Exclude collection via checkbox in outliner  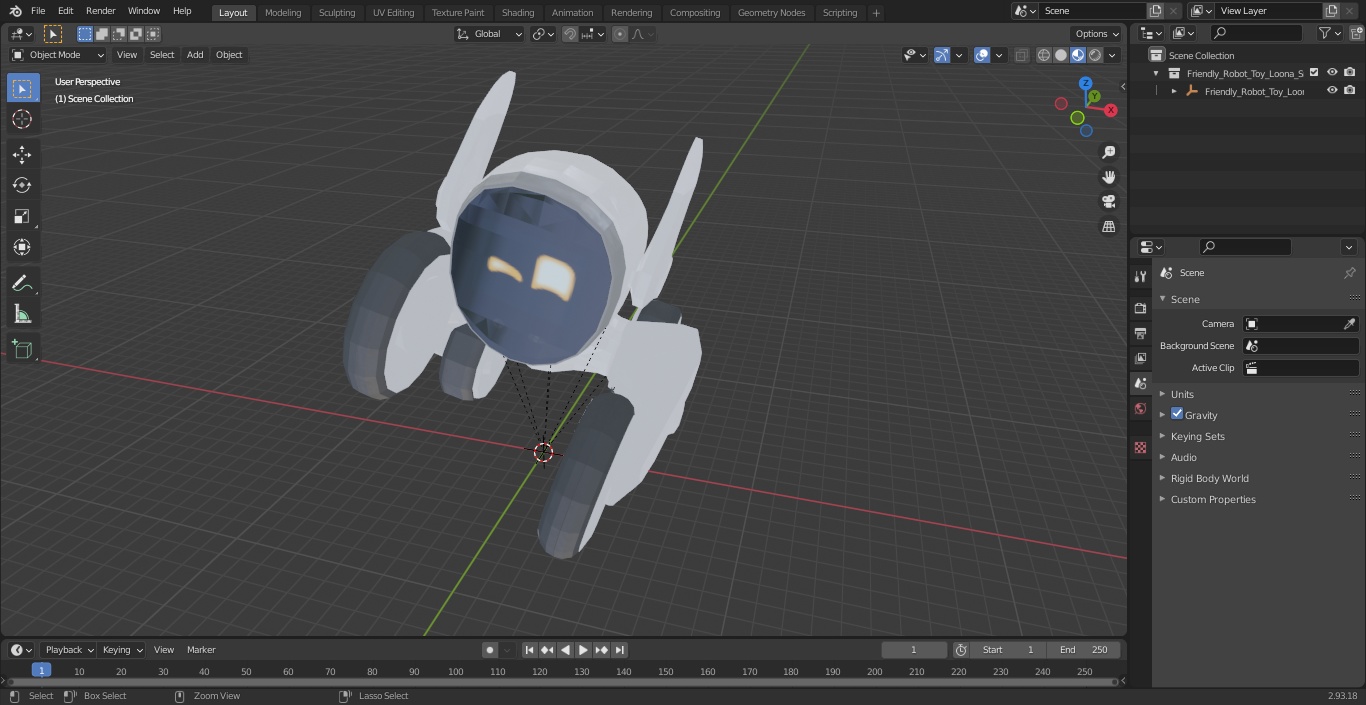1314,73
